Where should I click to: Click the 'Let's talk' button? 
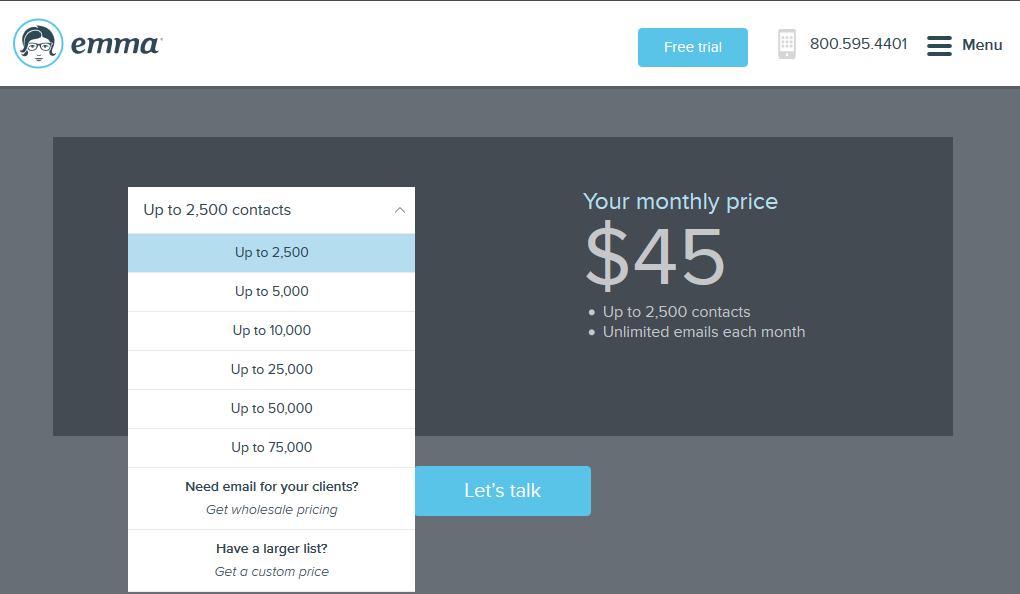[x=502, y=491]
